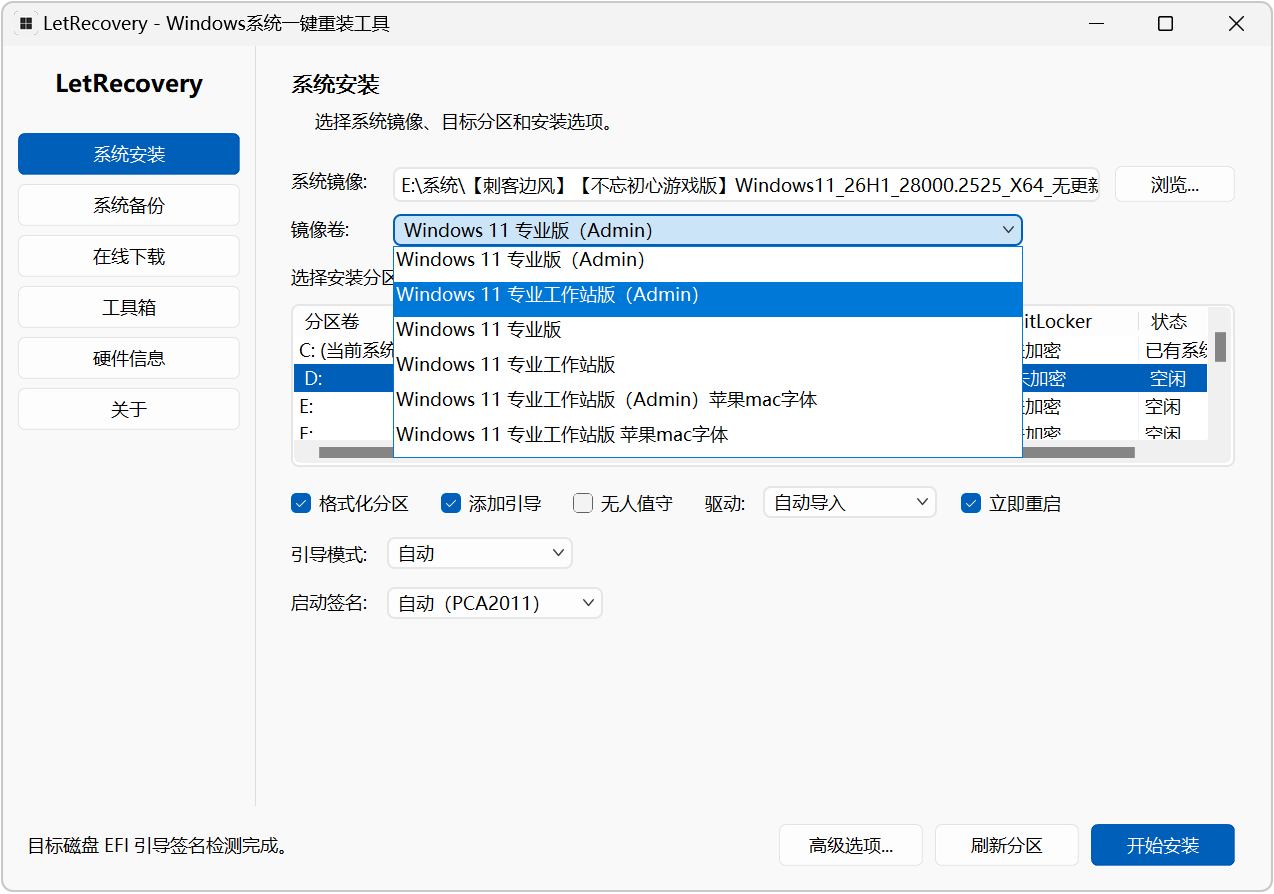Open the 引导模式 dropdown
Image resolution: width=1274 pixels, height=894 pixels.
pyautogui.click(x=480, y=553)
